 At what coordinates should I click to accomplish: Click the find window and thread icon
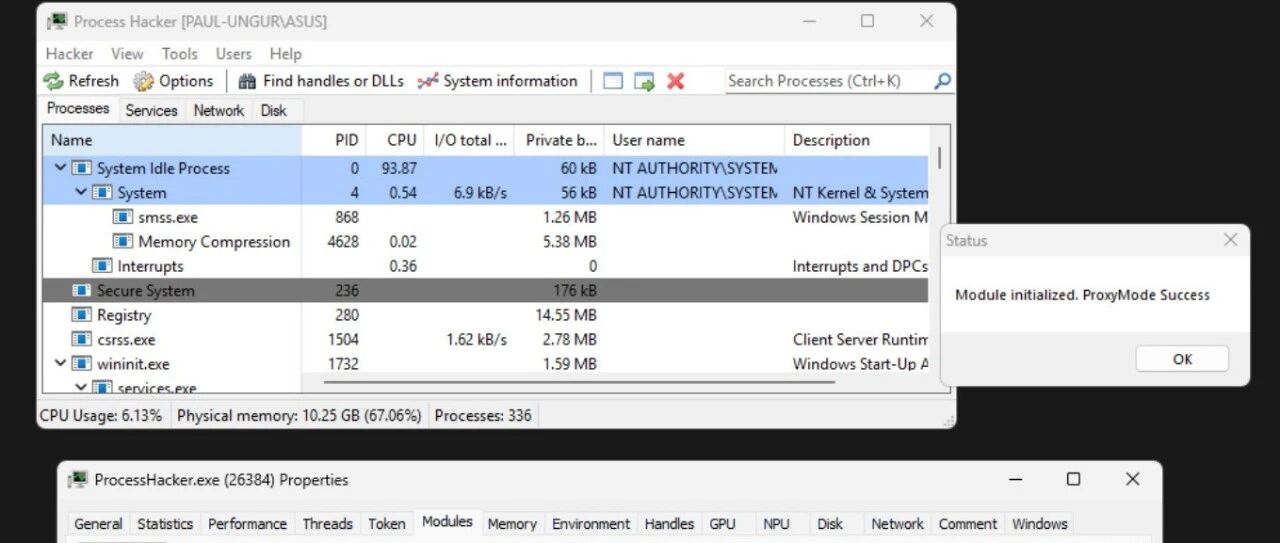(644, 81)
